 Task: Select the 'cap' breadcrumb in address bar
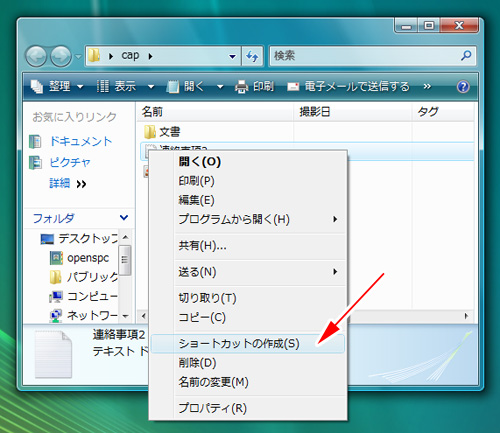click(x=130, y=55)
